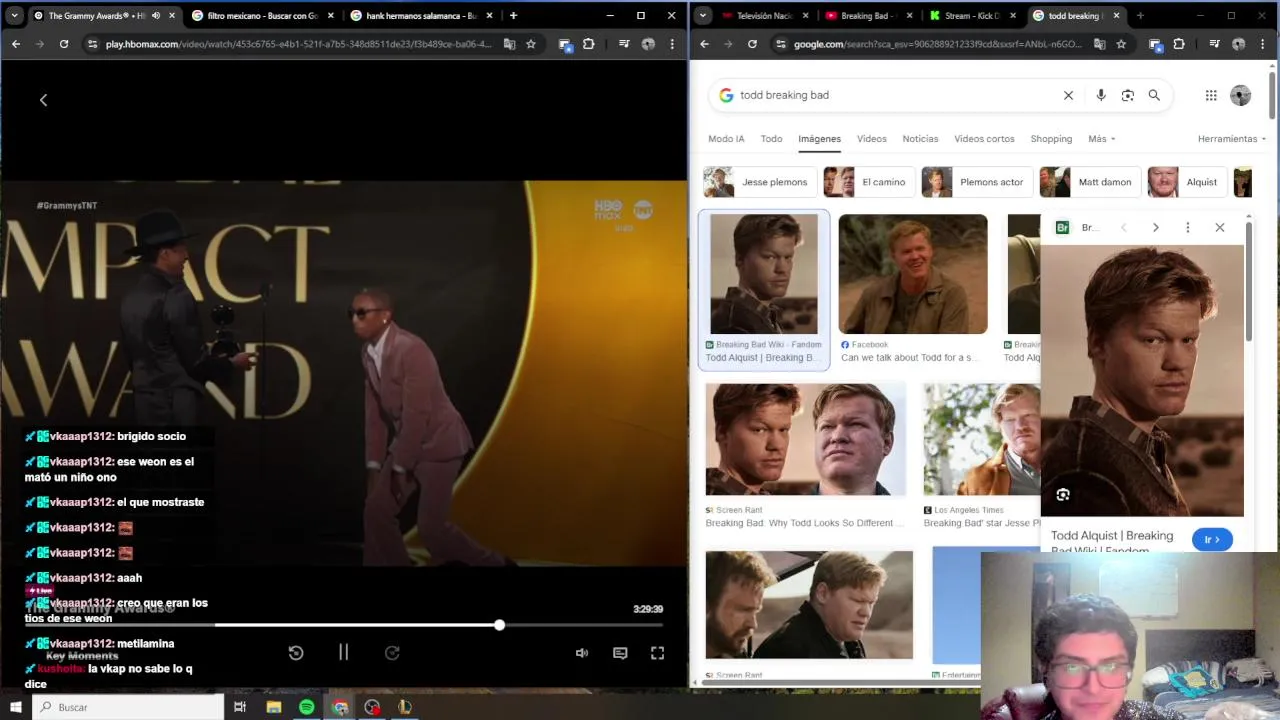Open the Google apps grid
This screenshot has width=1280, height=720.
[x=1211, y=95]
